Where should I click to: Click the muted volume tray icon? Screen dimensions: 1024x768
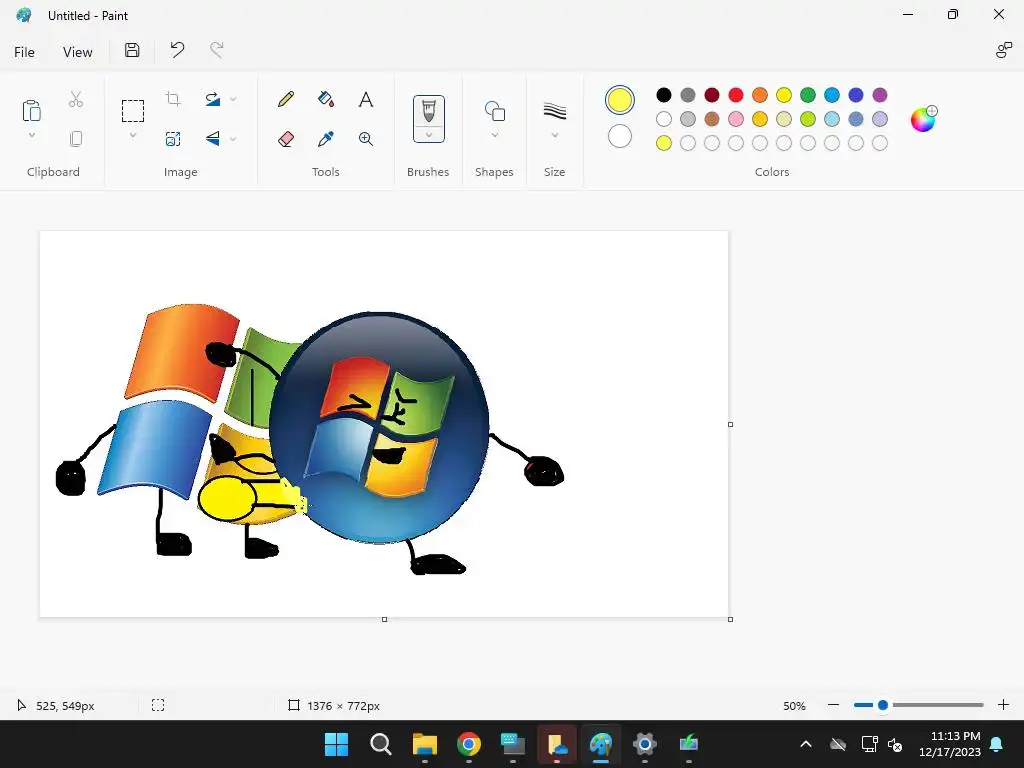pyautogui.click(x=895, y=744)
